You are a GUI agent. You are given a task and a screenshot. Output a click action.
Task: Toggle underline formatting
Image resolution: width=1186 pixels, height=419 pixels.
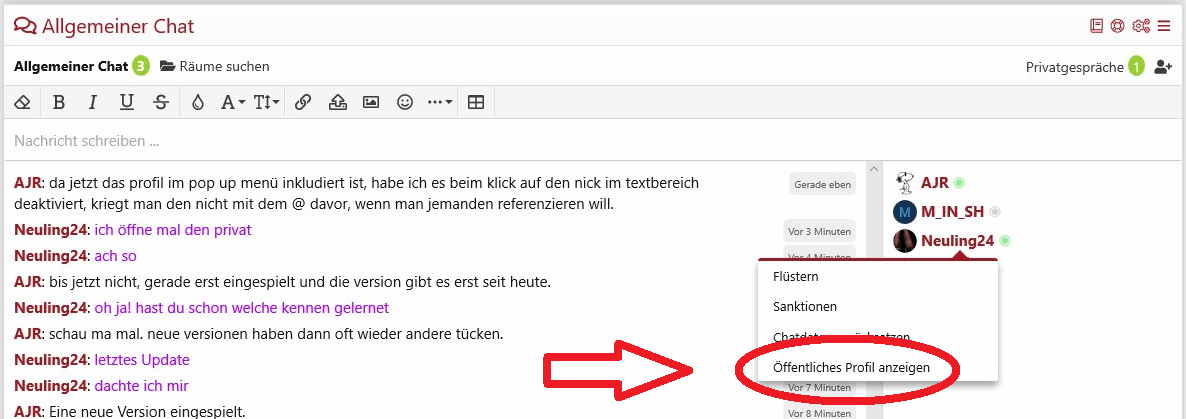click(127, 102)
